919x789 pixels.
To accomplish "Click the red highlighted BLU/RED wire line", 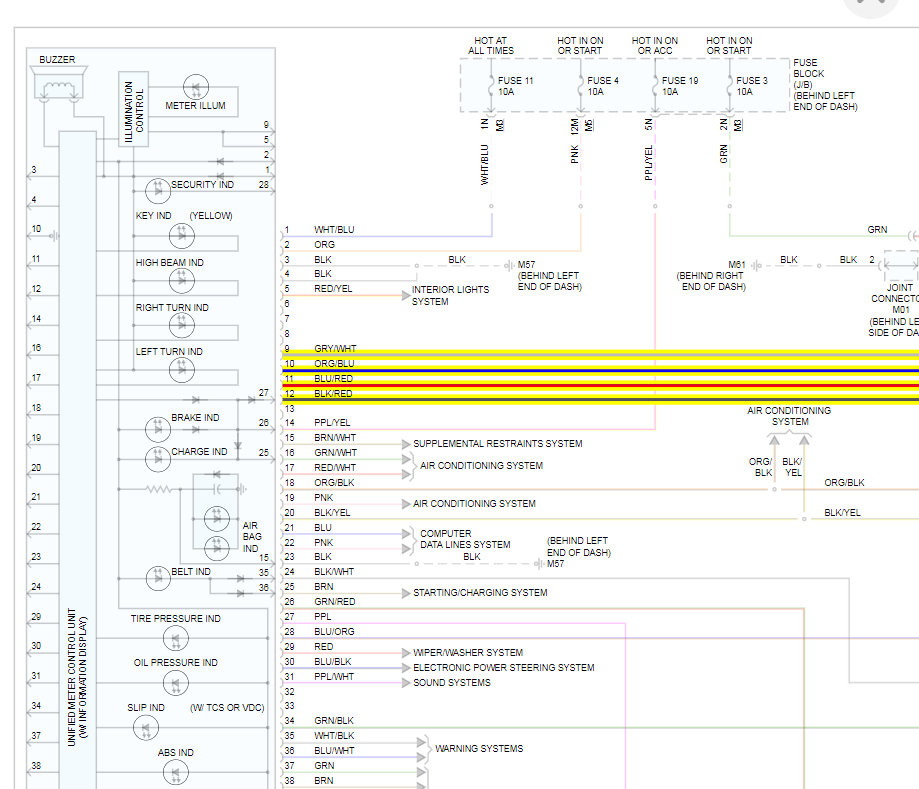I will point(601,386).
